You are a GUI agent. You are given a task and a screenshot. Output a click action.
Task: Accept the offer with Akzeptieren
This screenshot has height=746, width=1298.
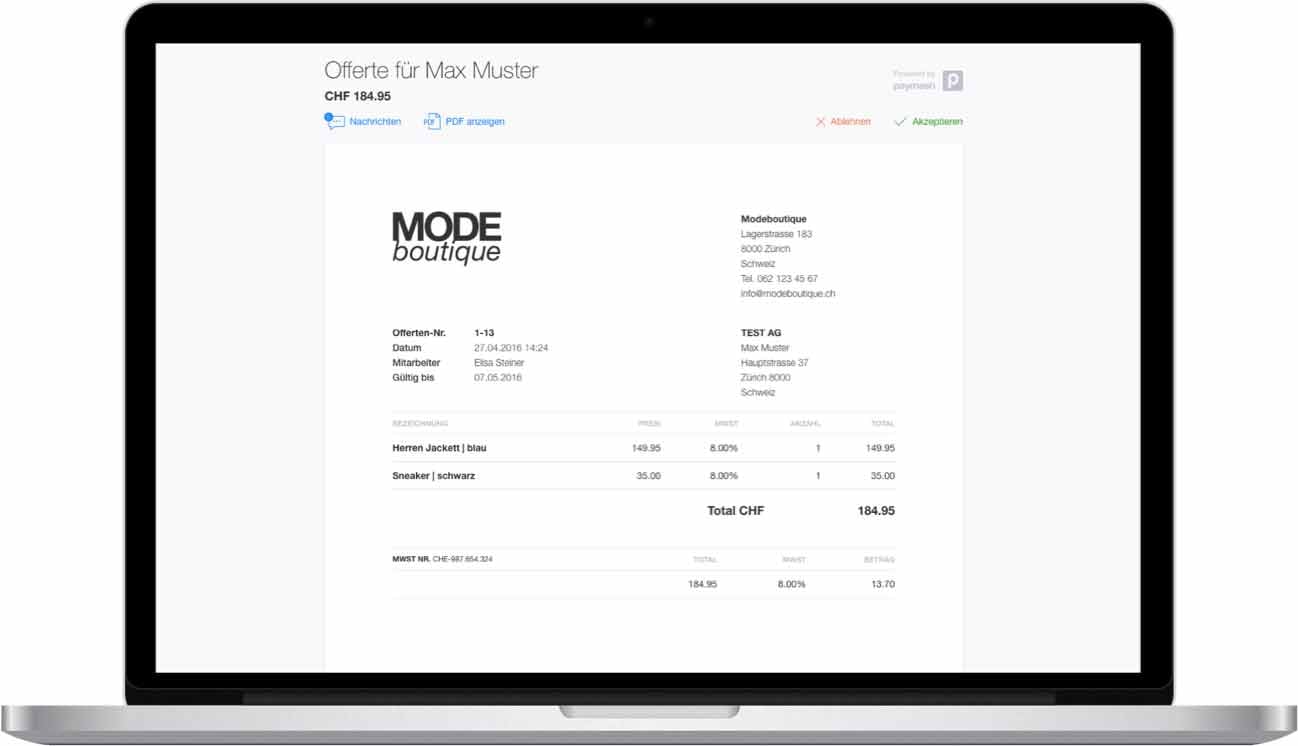click(937, 122)
